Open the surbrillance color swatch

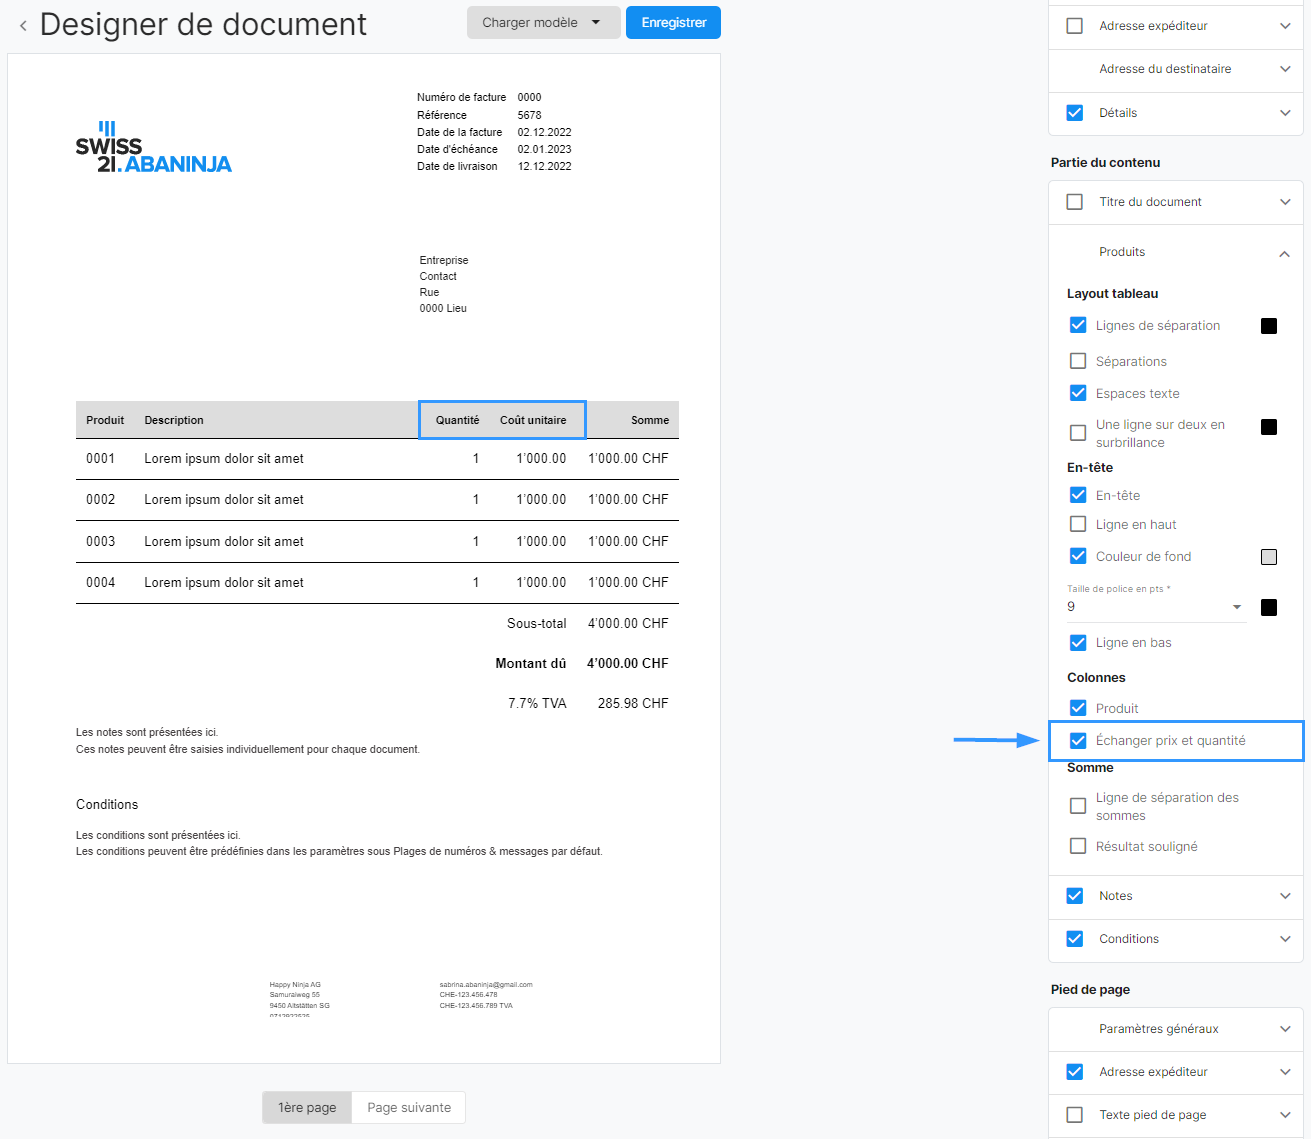click(x=1269, y=427)
